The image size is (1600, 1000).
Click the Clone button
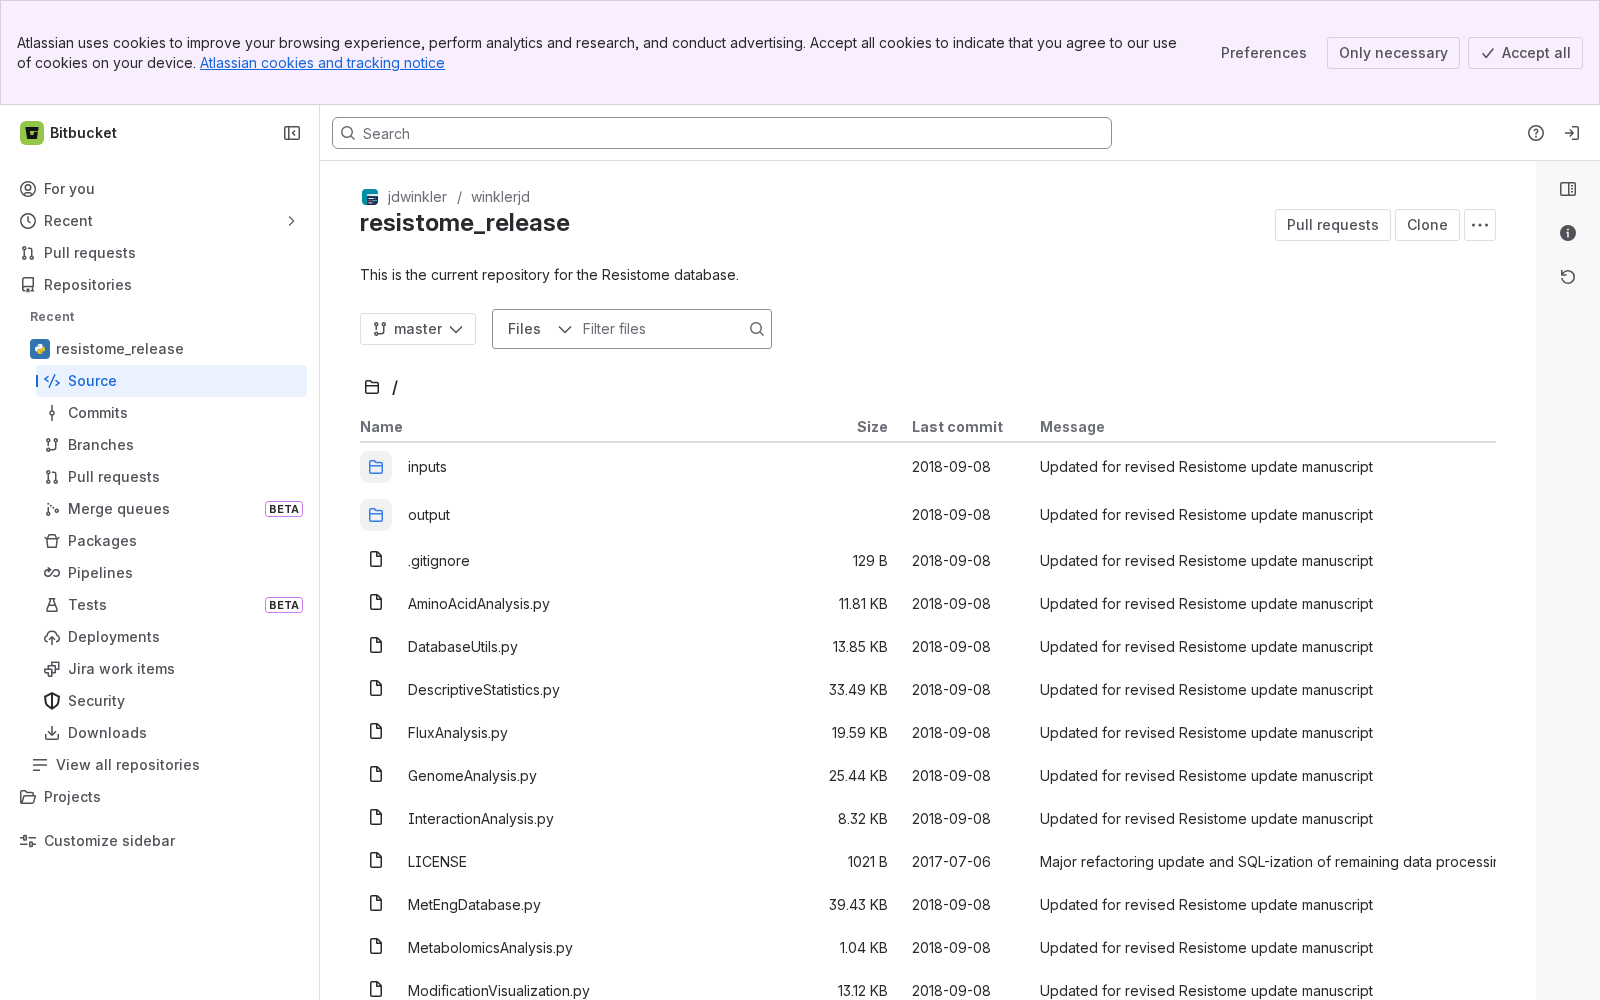1427,225
